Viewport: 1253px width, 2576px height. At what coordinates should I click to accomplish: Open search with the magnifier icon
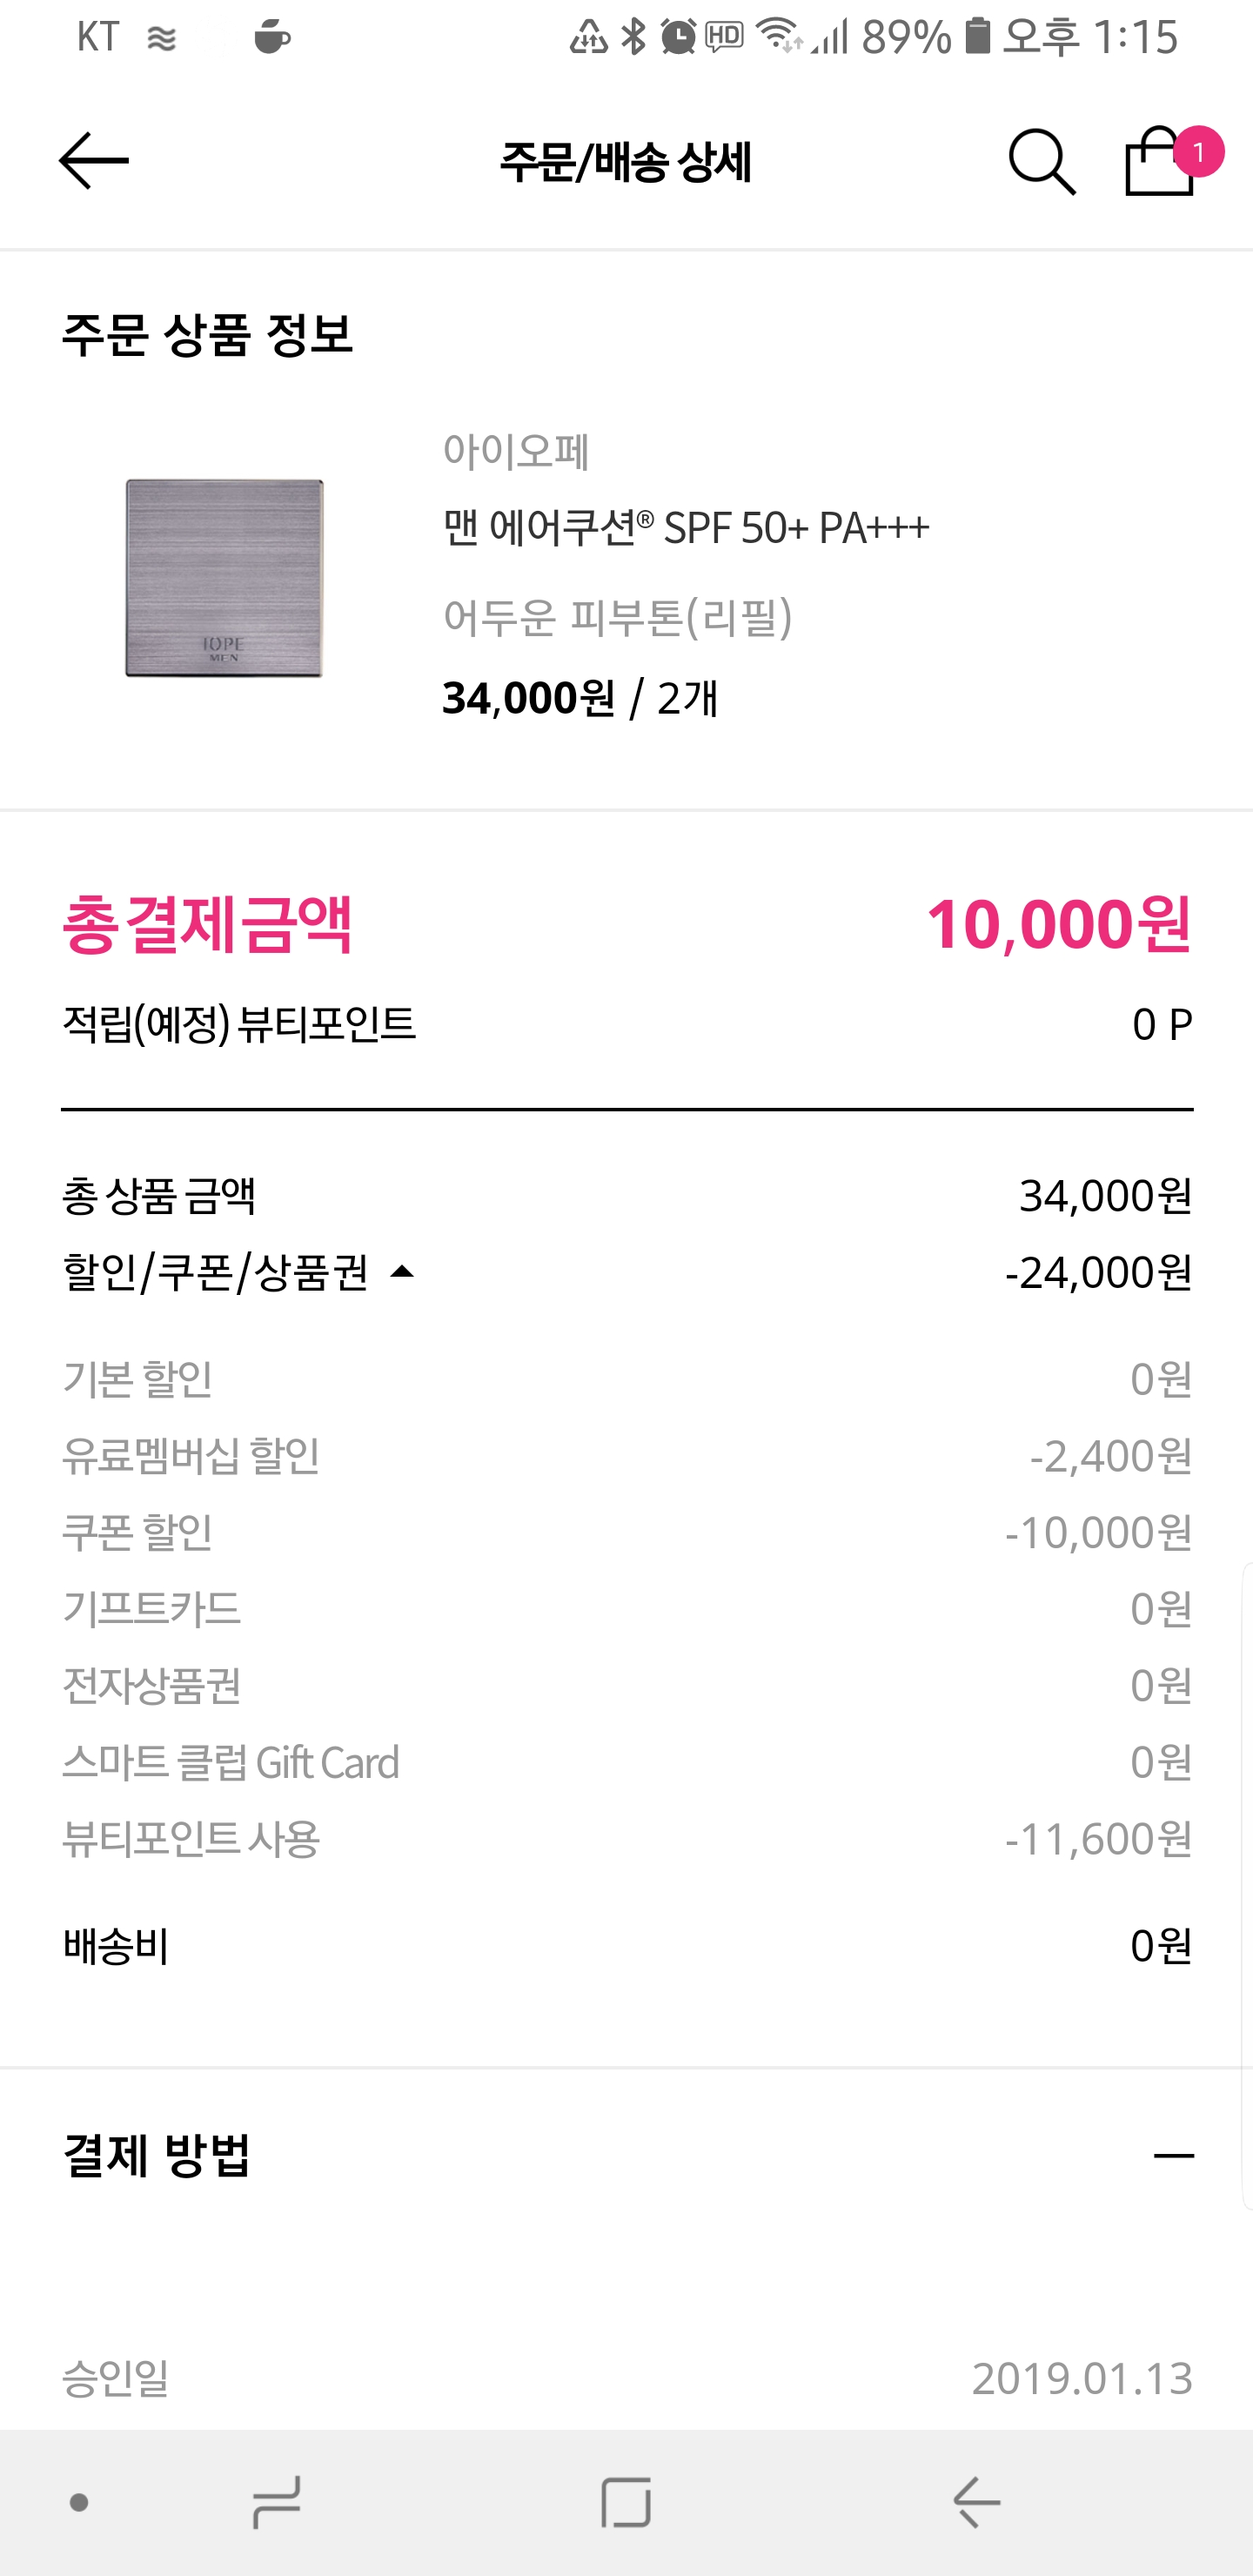click(x=1041, y=161)
